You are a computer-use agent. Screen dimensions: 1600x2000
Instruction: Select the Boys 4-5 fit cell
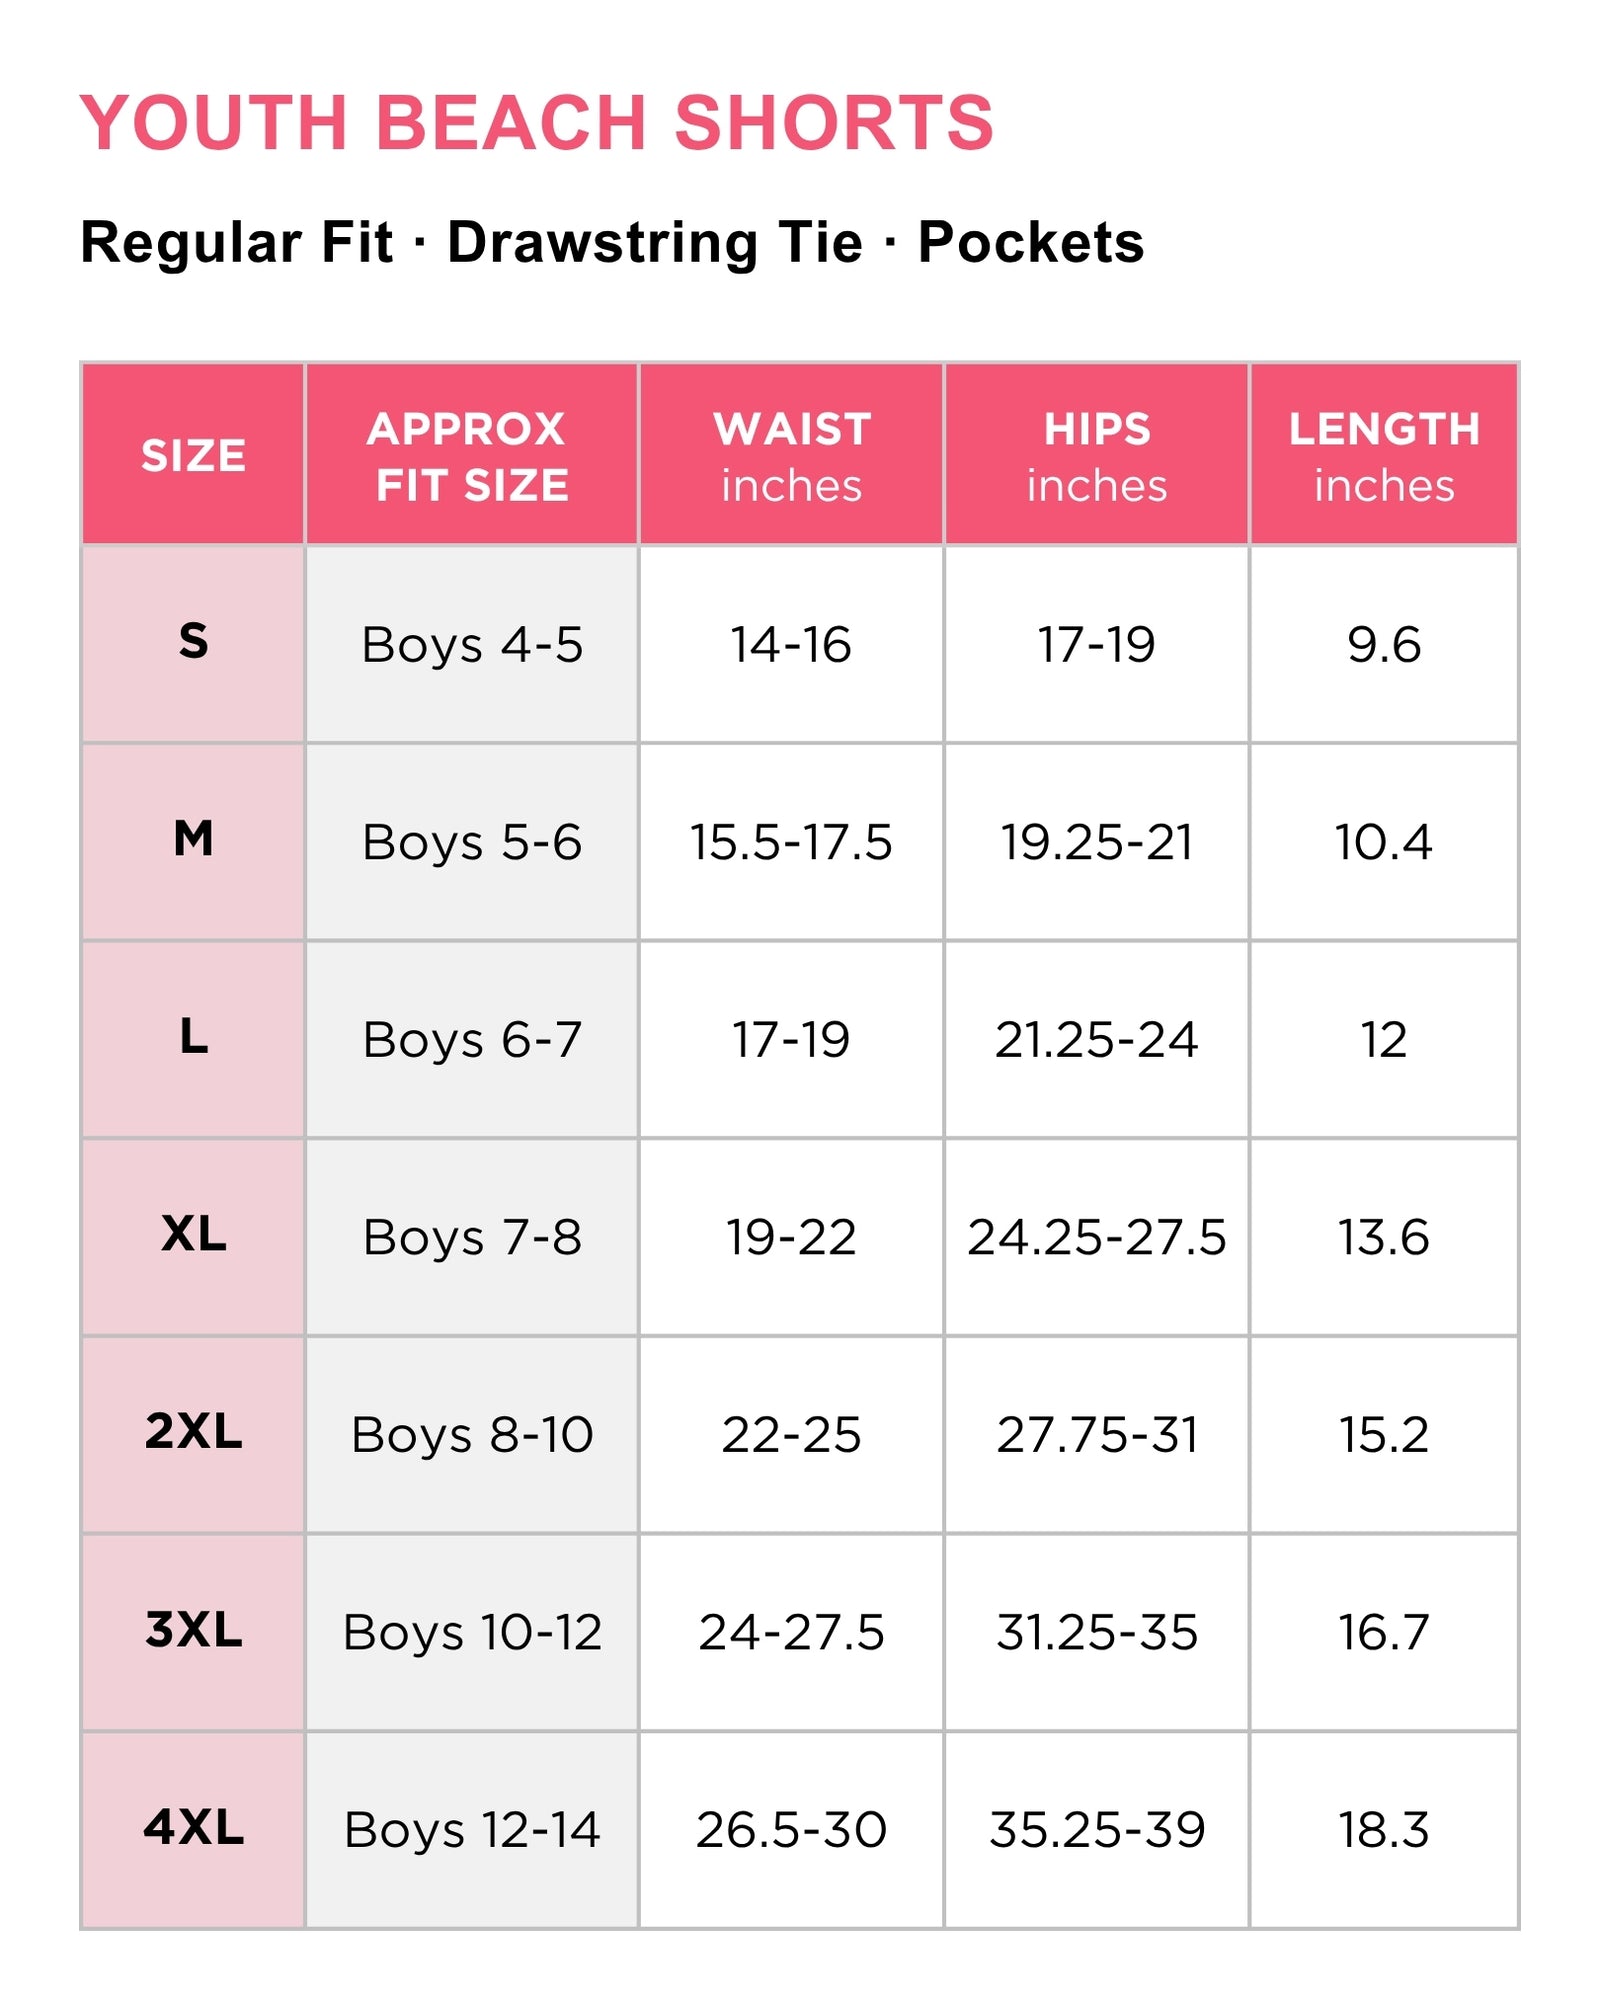tap(472, 645)
